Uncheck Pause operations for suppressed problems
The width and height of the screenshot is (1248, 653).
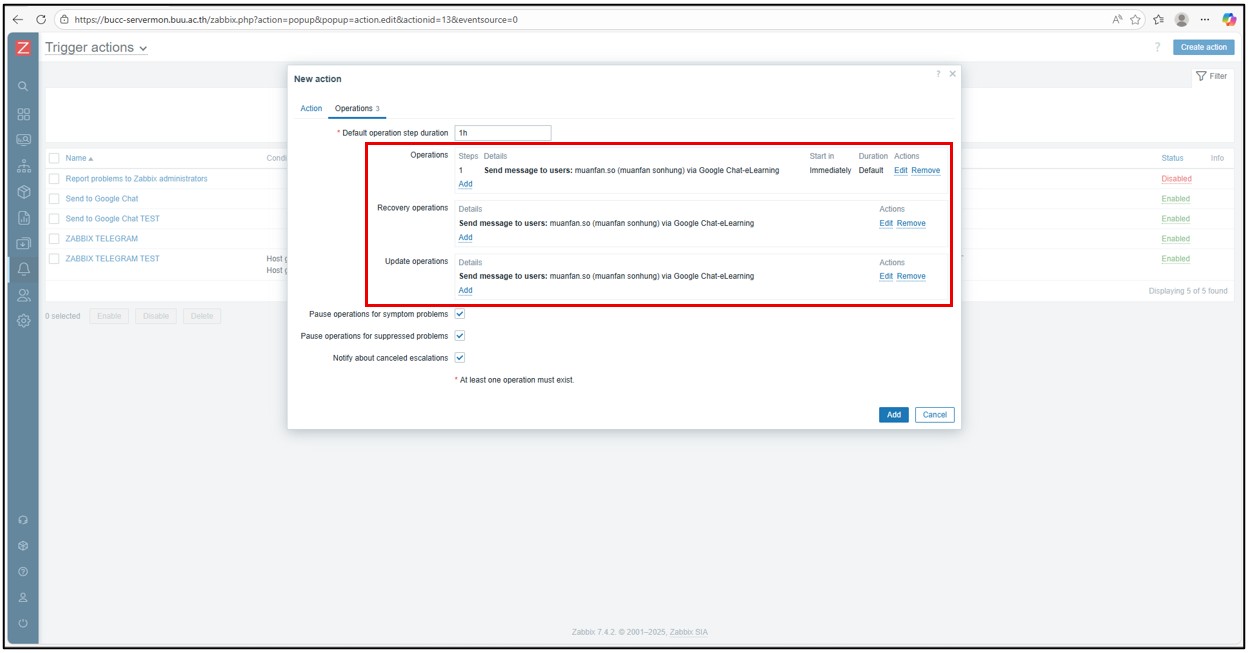tap(460, 336)
